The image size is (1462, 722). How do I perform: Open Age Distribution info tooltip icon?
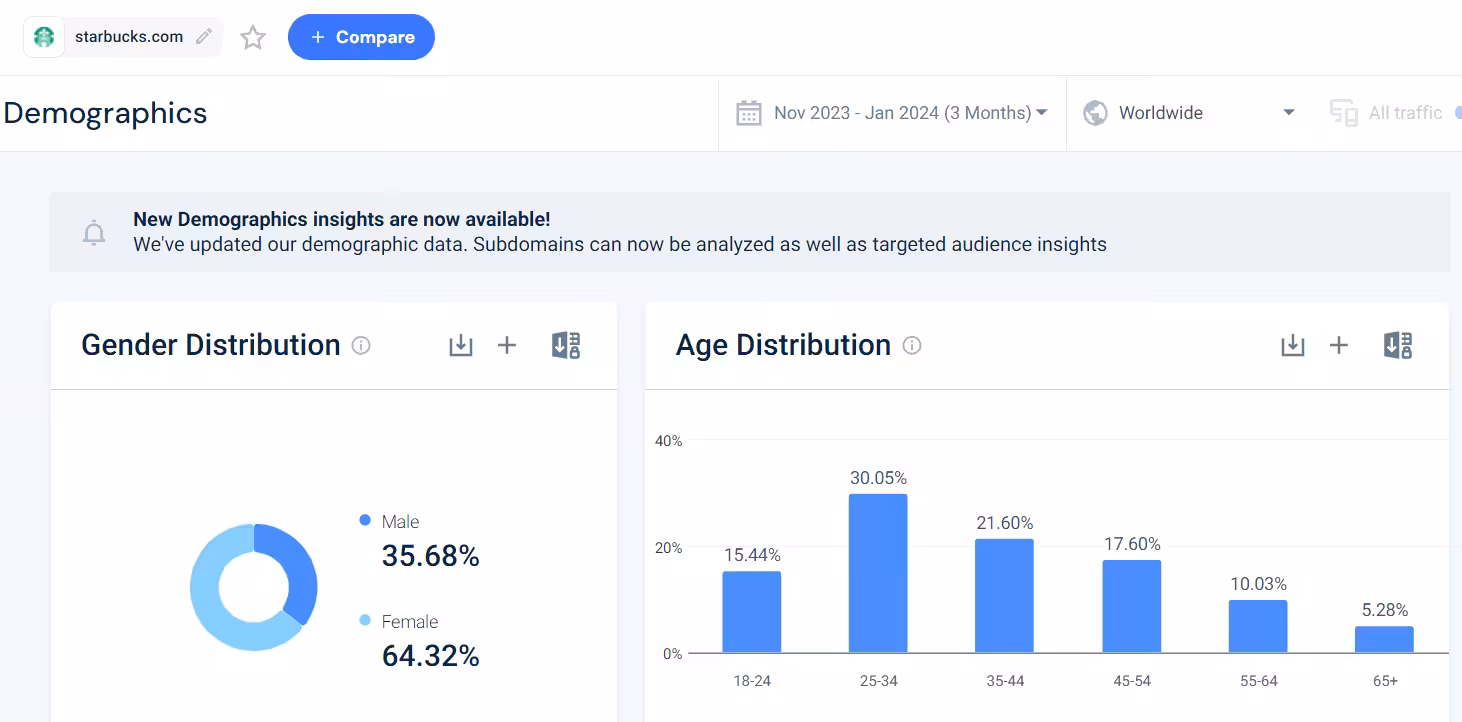pos(911,345)
